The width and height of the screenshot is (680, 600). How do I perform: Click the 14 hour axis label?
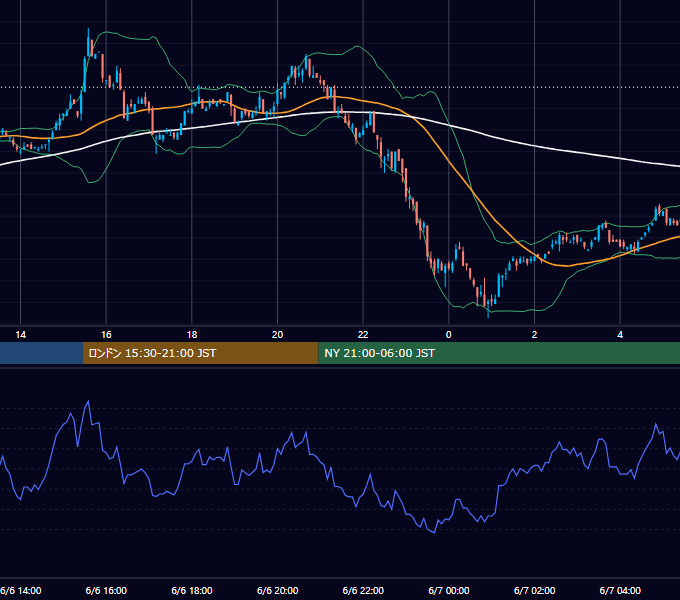coord(20,335)
